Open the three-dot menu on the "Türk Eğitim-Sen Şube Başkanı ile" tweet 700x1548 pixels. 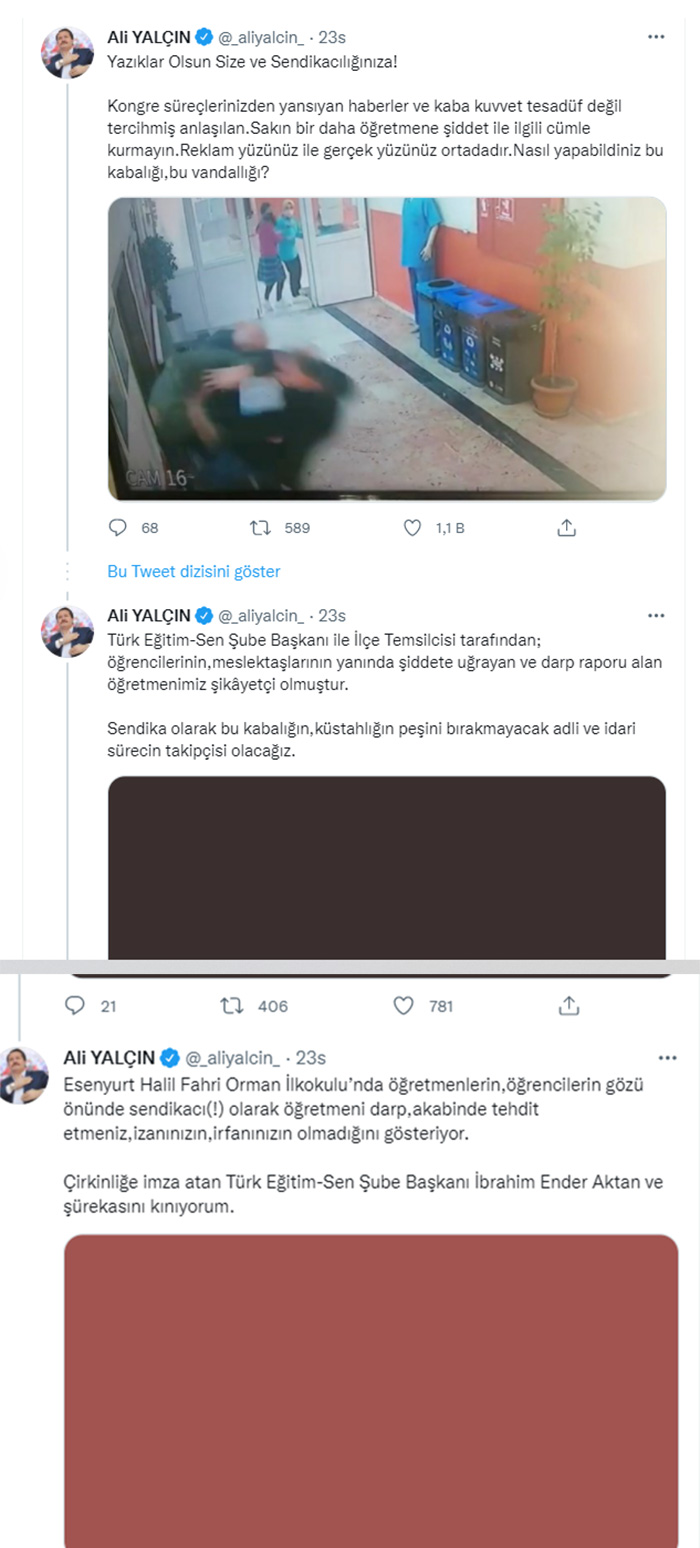pos(656,615)
